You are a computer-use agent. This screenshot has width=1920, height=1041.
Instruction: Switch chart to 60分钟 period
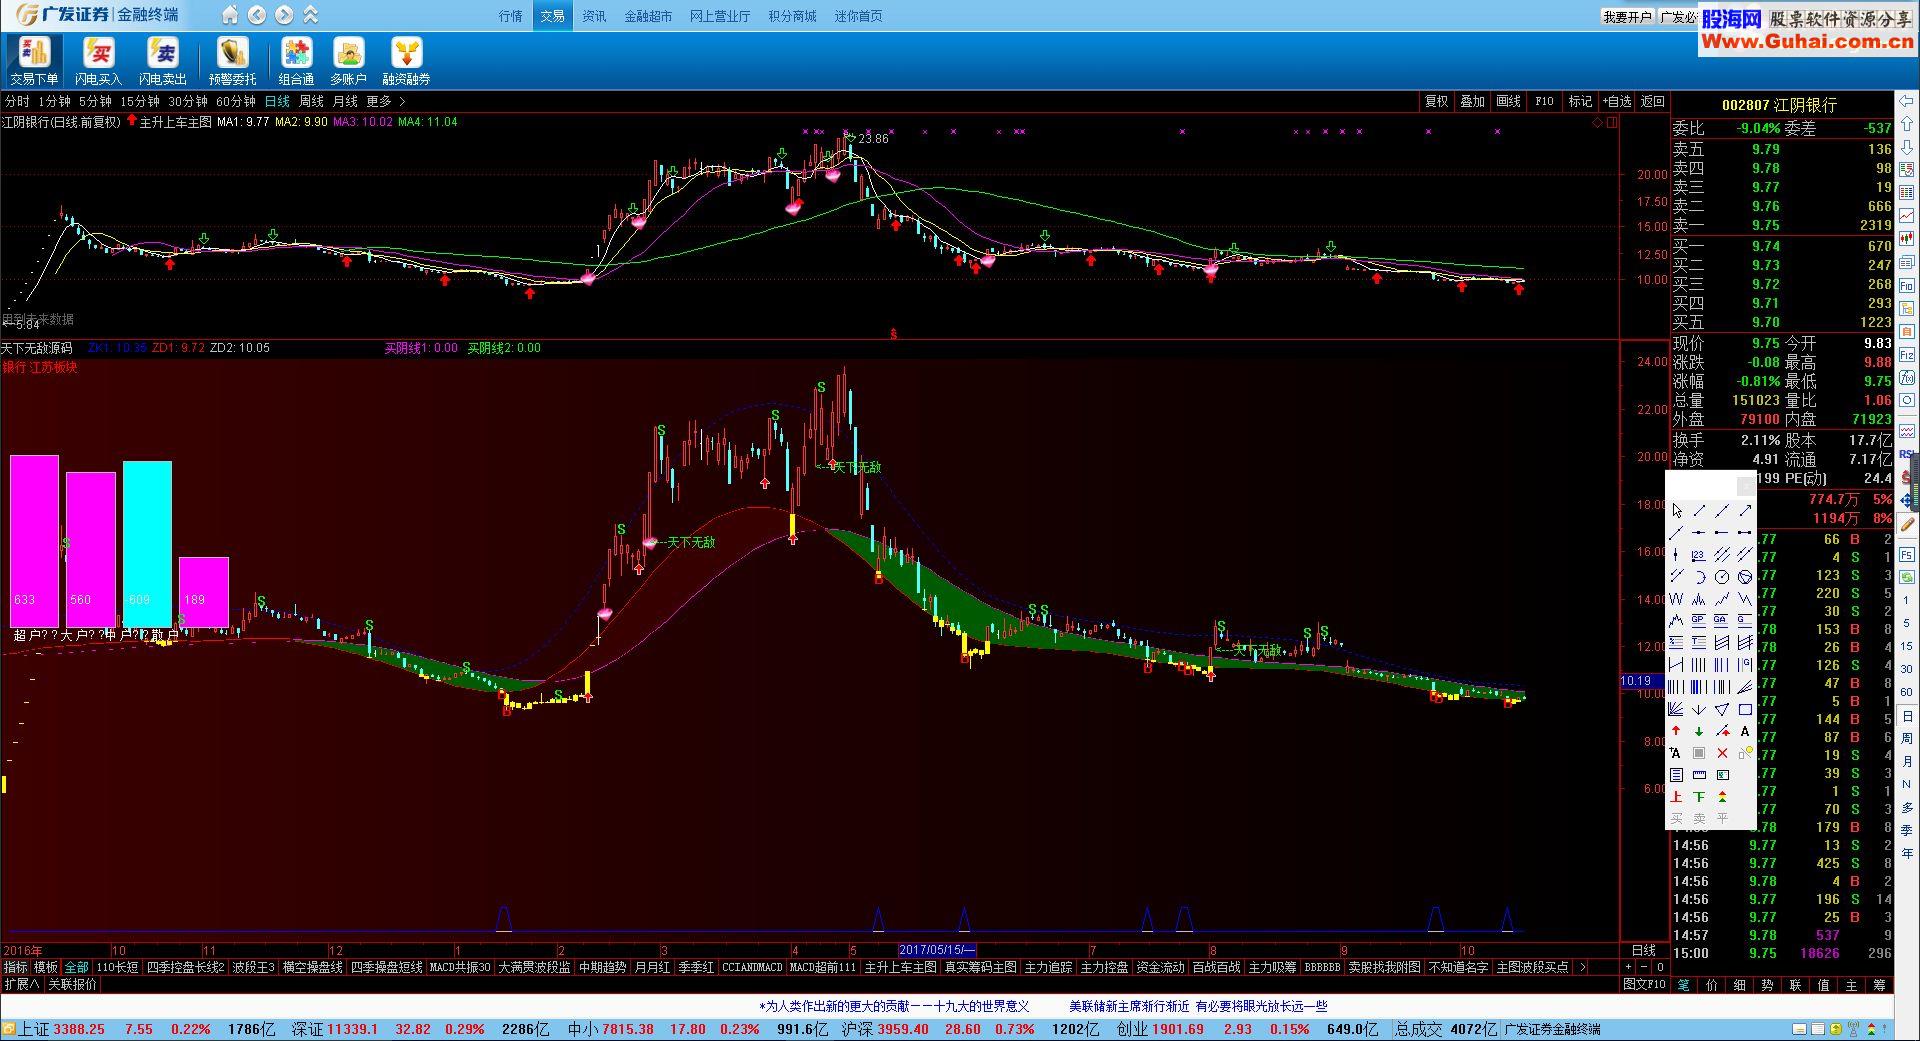(x=236, y=101)
